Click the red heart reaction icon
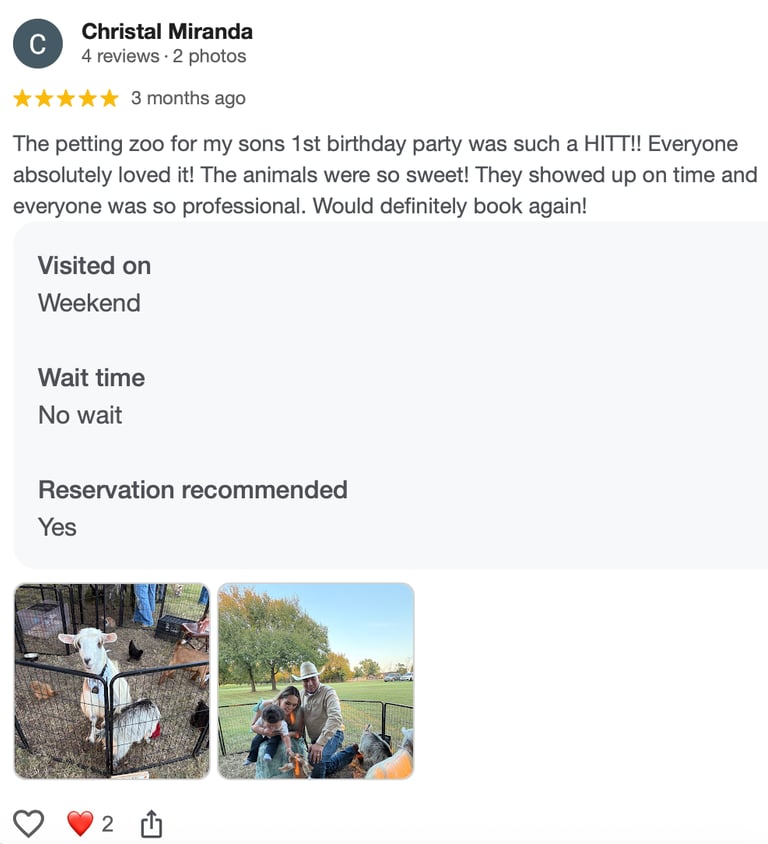This screenshot has width=768, height=844. pos(80,823)
